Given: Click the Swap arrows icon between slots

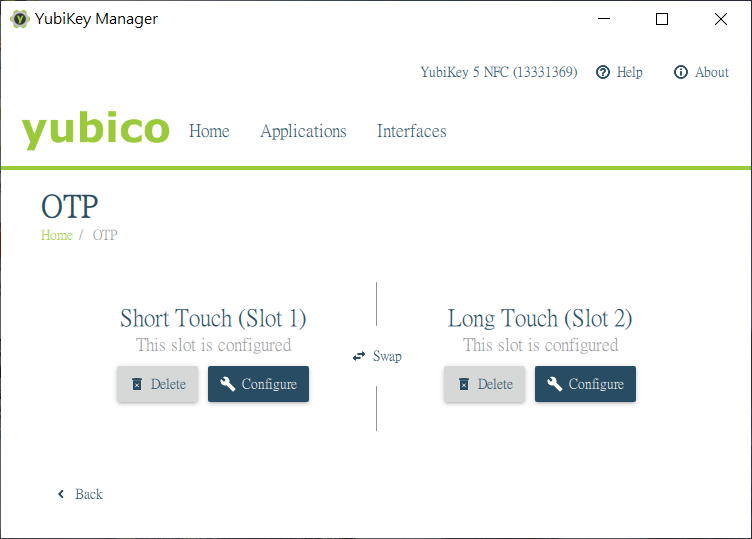Looking at the screenshot, I should point(359,356).
